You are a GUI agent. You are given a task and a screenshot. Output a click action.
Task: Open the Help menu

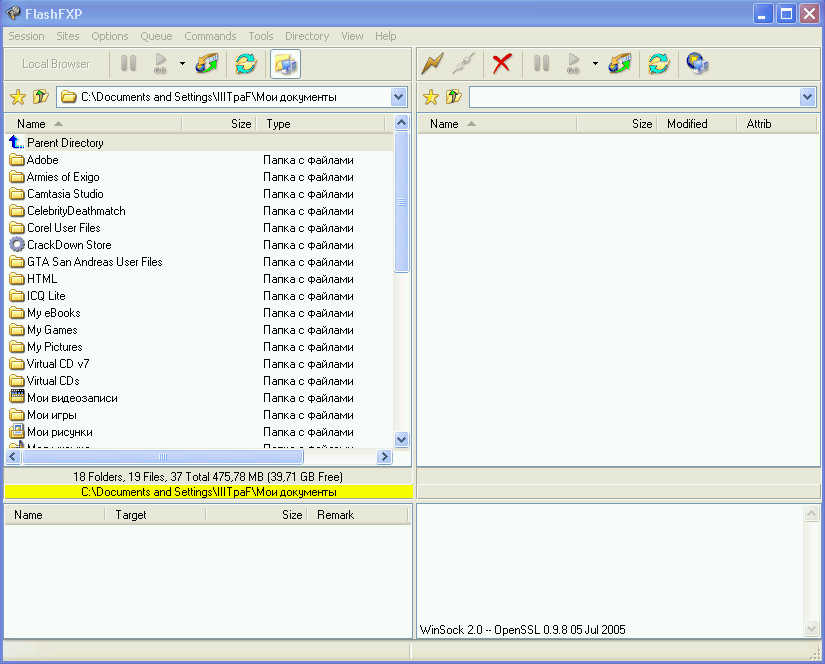click(386, 36)
